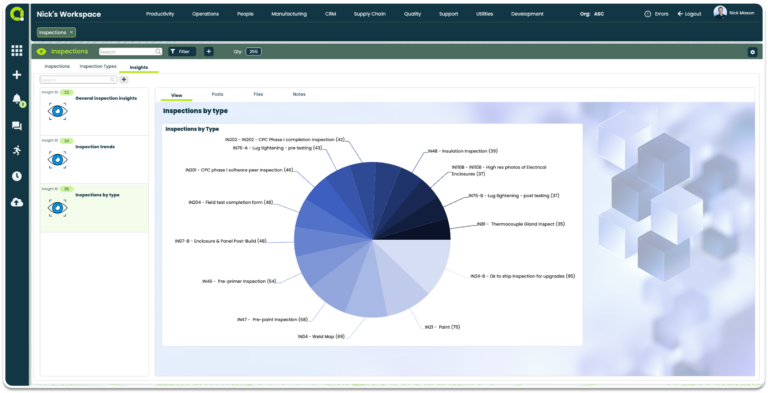Image resolution: width=768 pixels, height=393 pixels.
Task: Open the Productivity menu
Action: (160, 14)
